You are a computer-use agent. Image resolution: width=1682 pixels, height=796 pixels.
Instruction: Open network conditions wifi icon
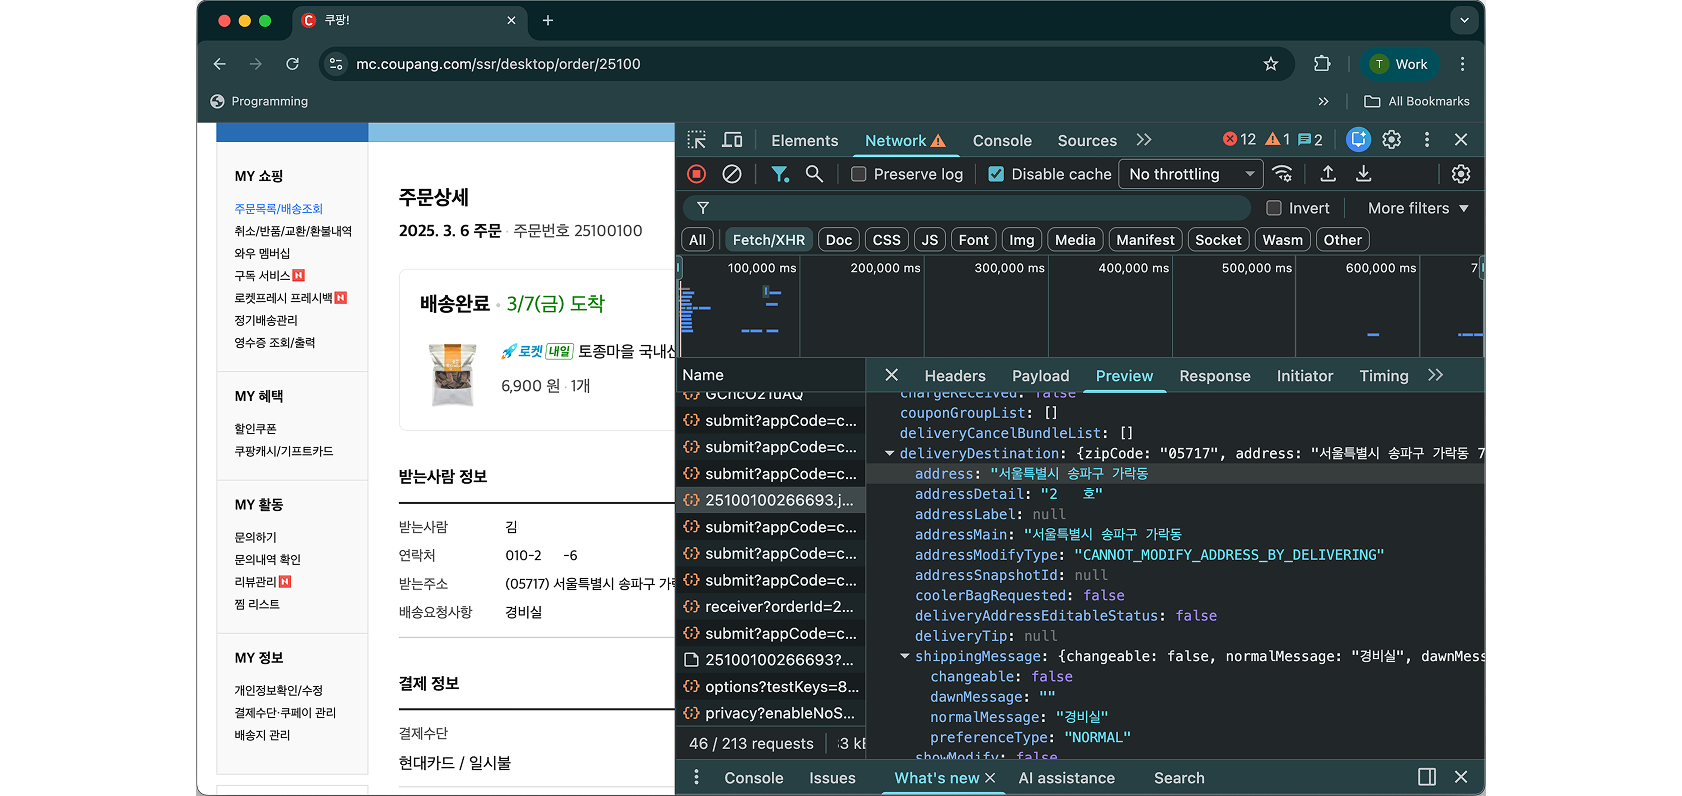tap(1282, 174)
